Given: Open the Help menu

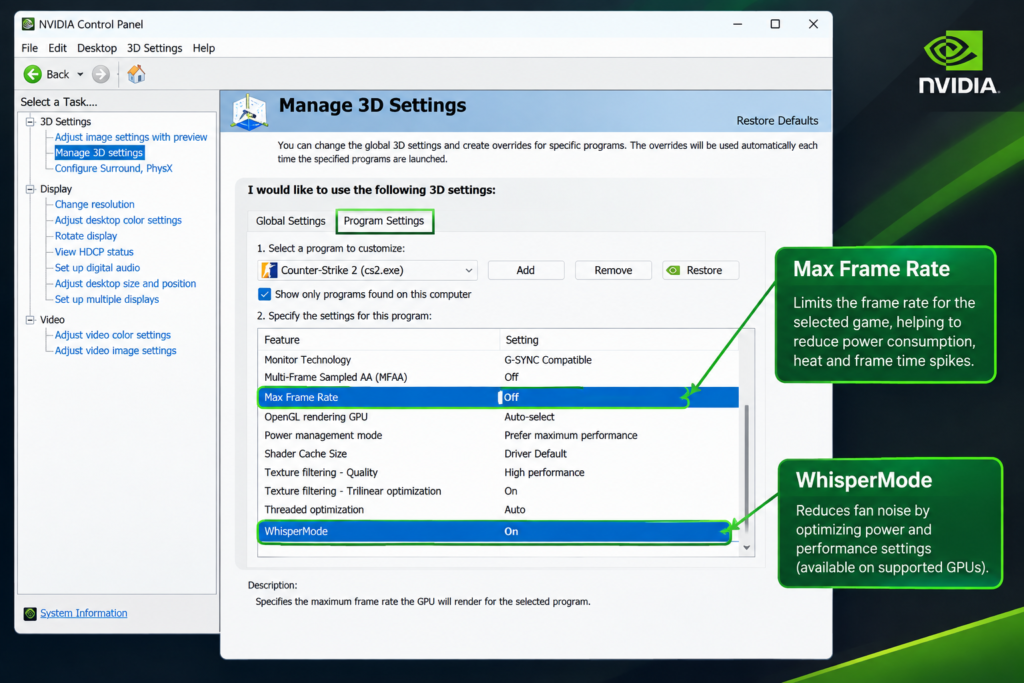Looking at the screenshot, I should point(204,48).
